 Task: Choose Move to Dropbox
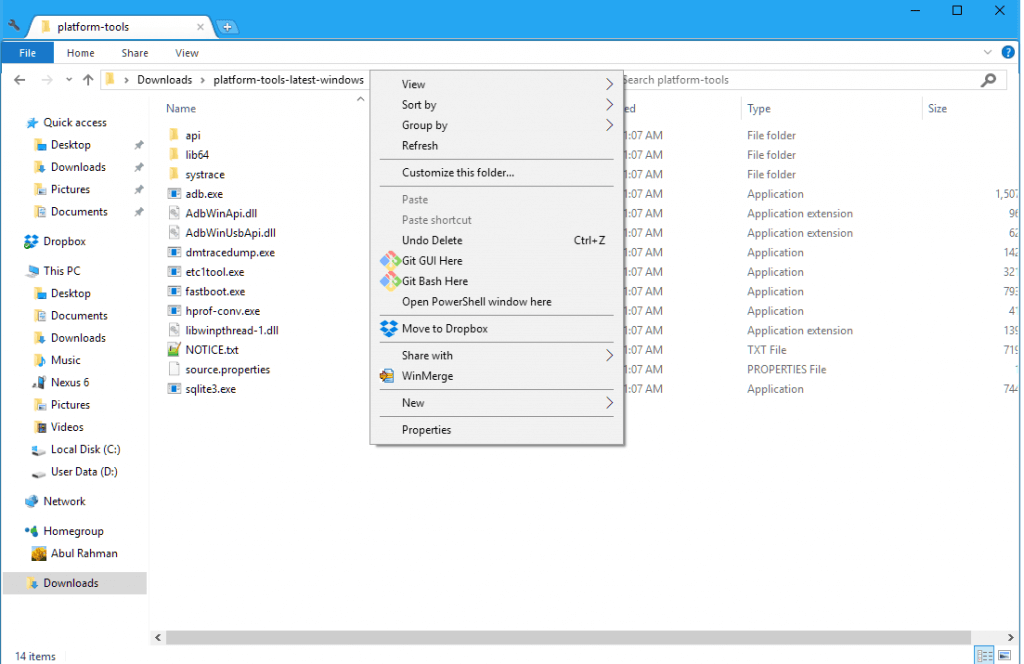[496, 328]
